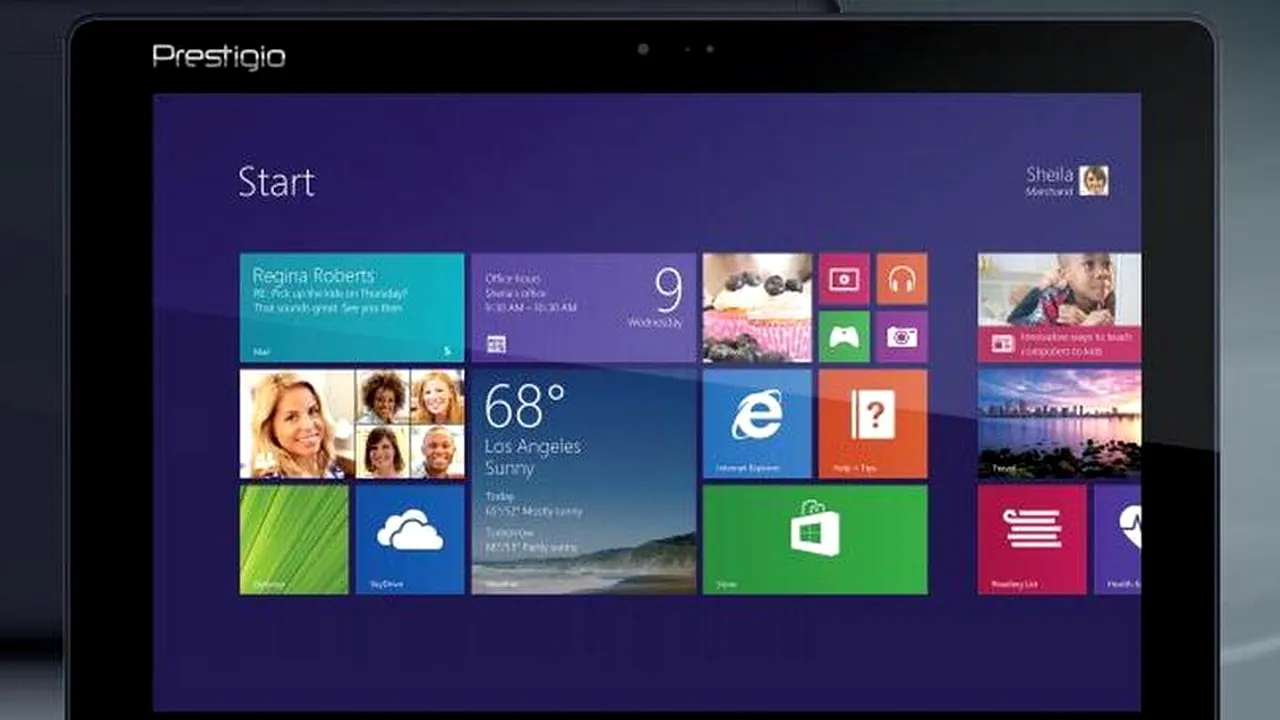Open the Calendar tile showing 9 Wednesday
The height and width of the screenshot is (720, 1280).
click(584, 308)
